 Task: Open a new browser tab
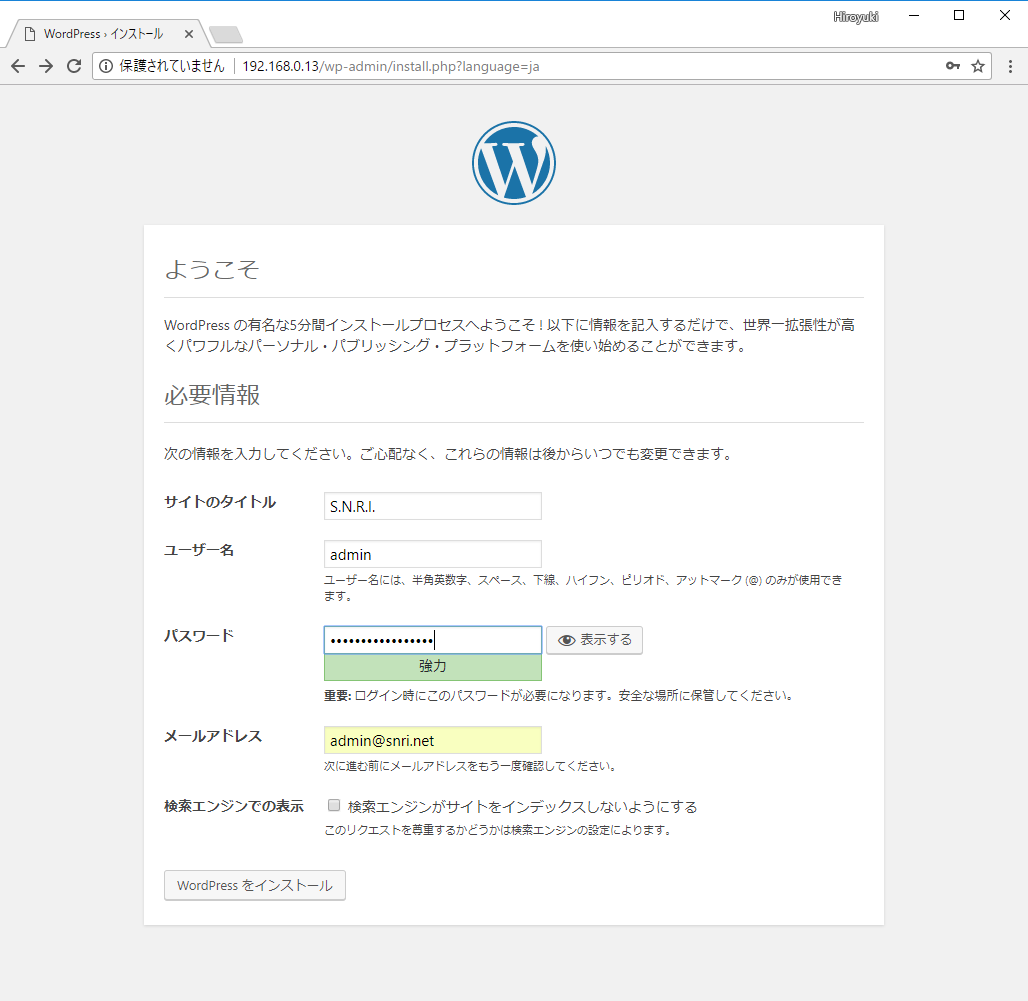click(226, 34)
